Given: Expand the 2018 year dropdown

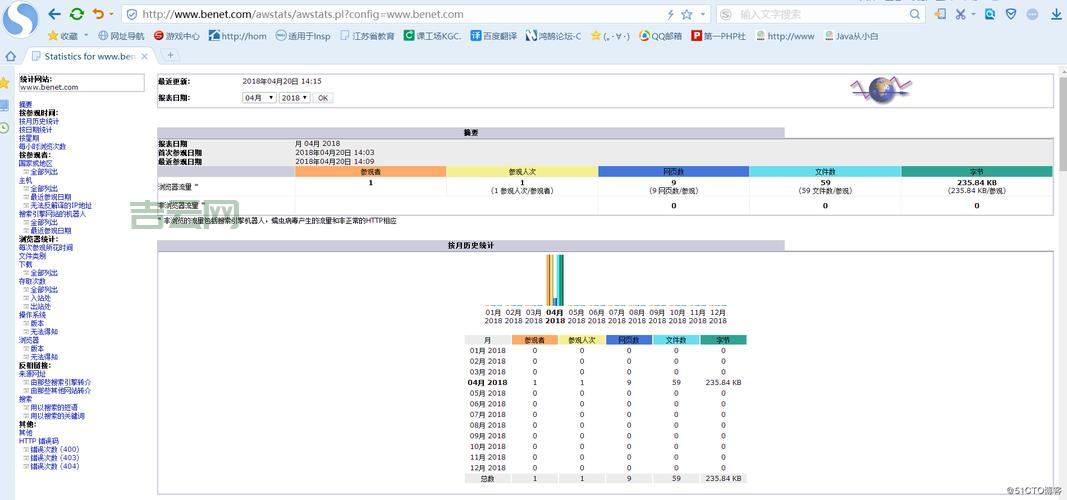Looking at the screenshot, I should click(x=294, y=98).
